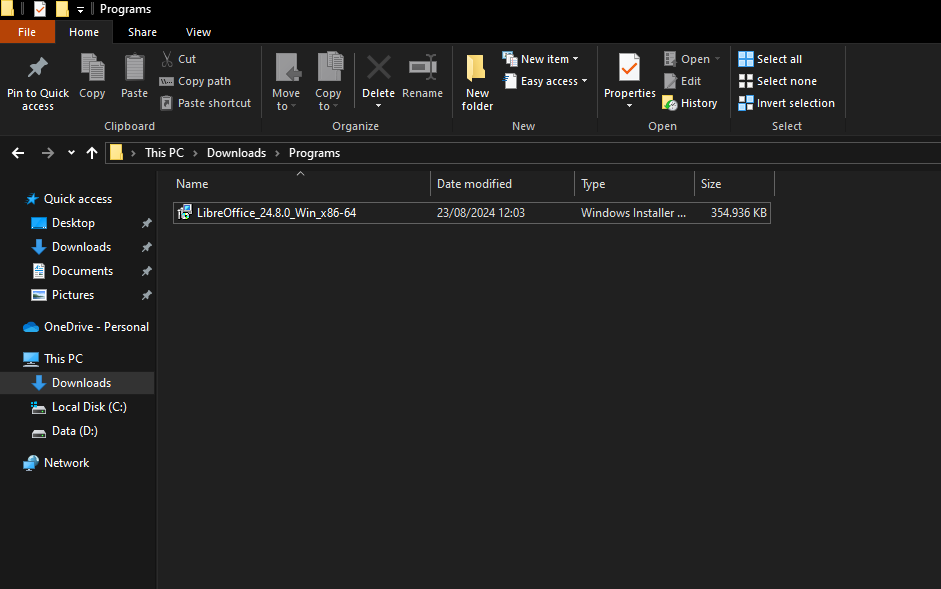Click Select none in the ribbon

pyautogui.click(x=777, y=81)
